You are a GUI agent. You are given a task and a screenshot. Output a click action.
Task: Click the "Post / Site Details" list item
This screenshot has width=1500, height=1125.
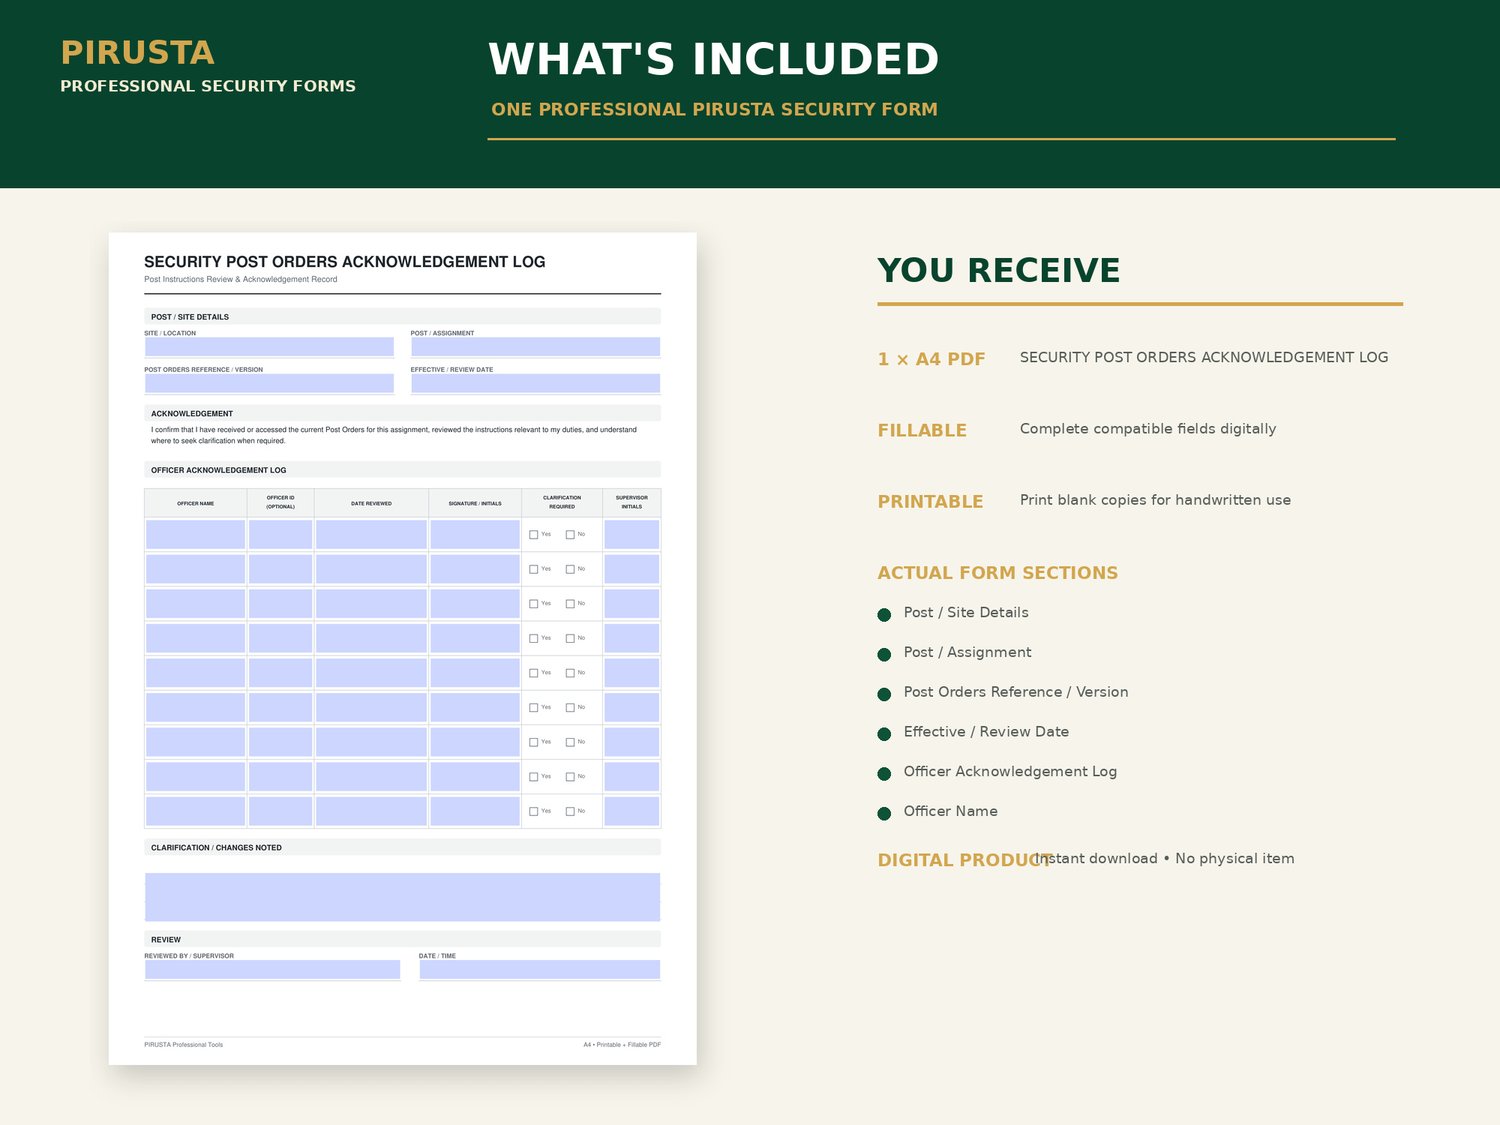point(966,613)
